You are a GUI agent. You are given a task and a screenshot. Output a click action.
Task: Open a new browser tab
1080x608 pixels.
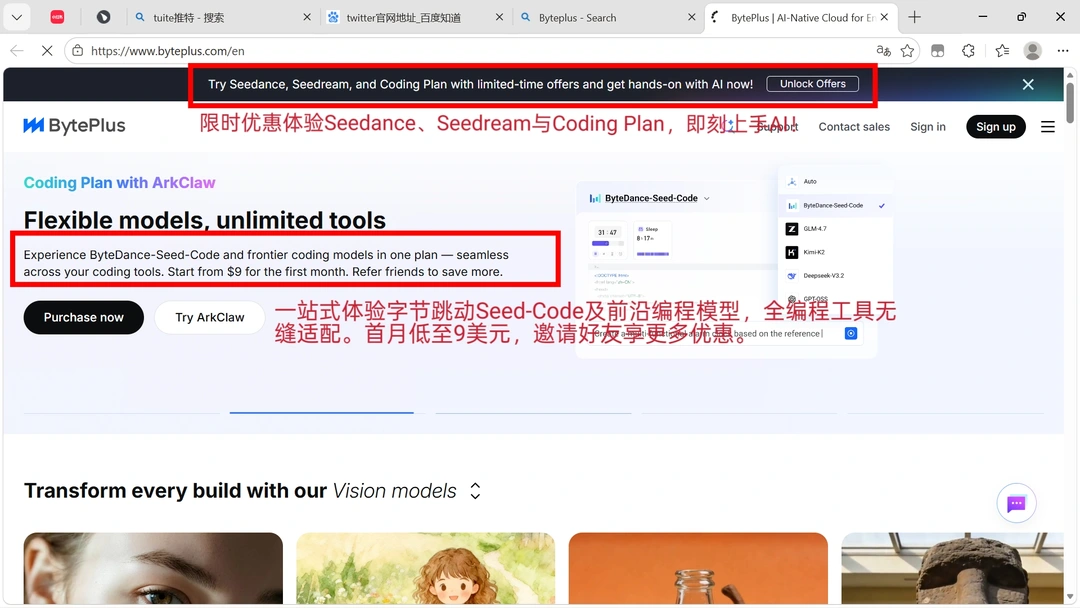coord(915,17)
